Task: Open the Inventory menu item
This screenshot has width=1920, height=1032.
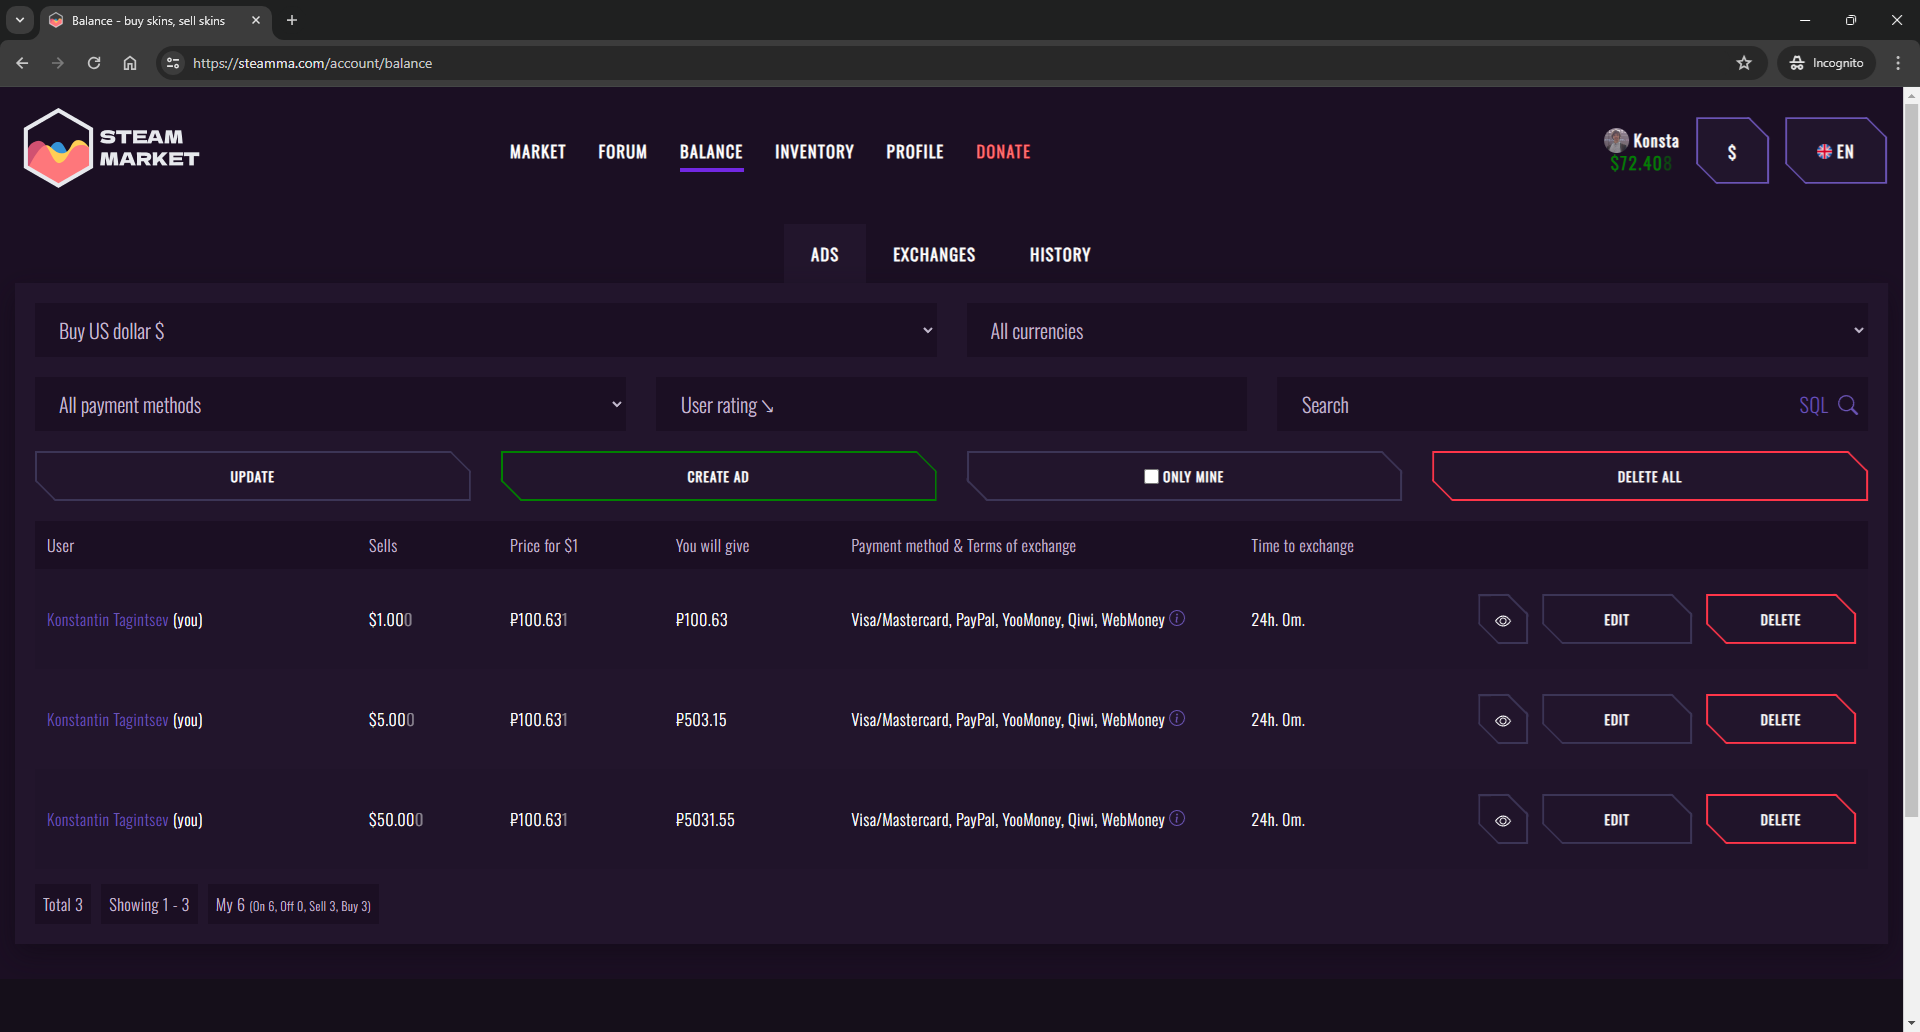Action: [814, 152]
